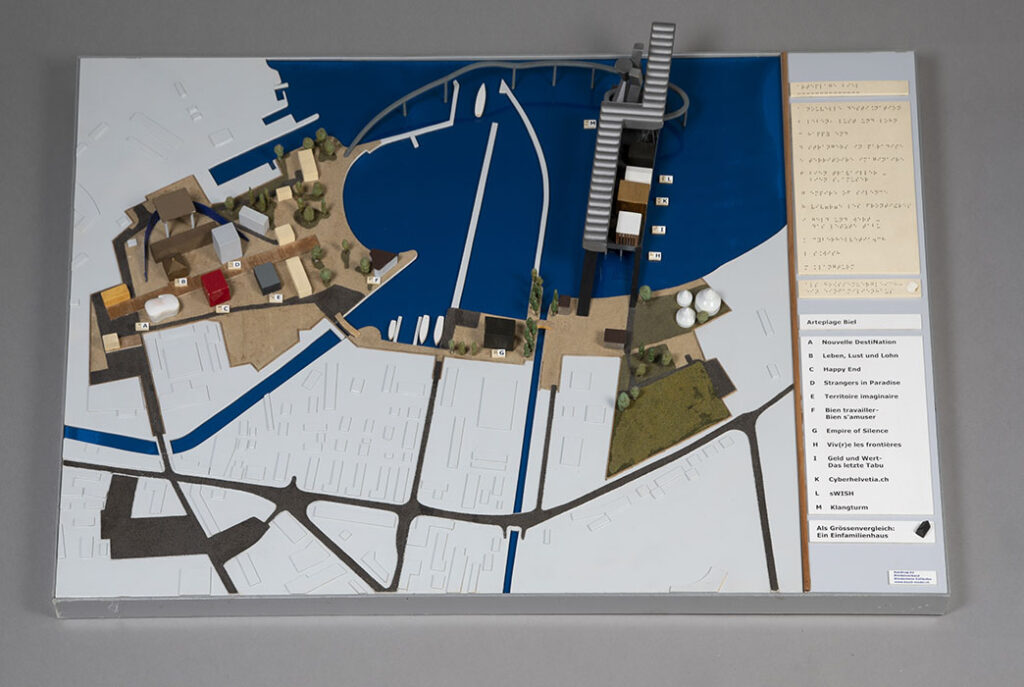Click the white cloud-shaped pavilion

pos(161,308)
